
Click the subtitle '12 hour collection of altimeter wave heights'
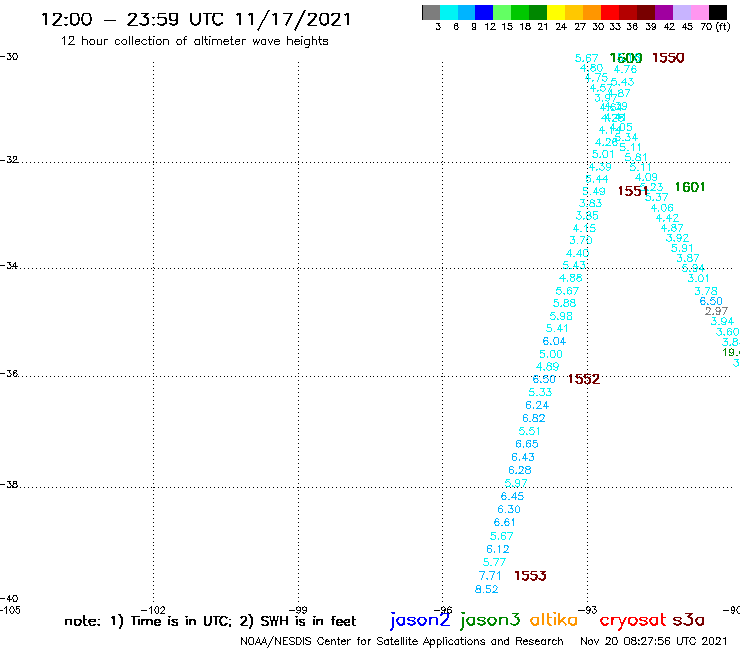click(x=194, y=41)
